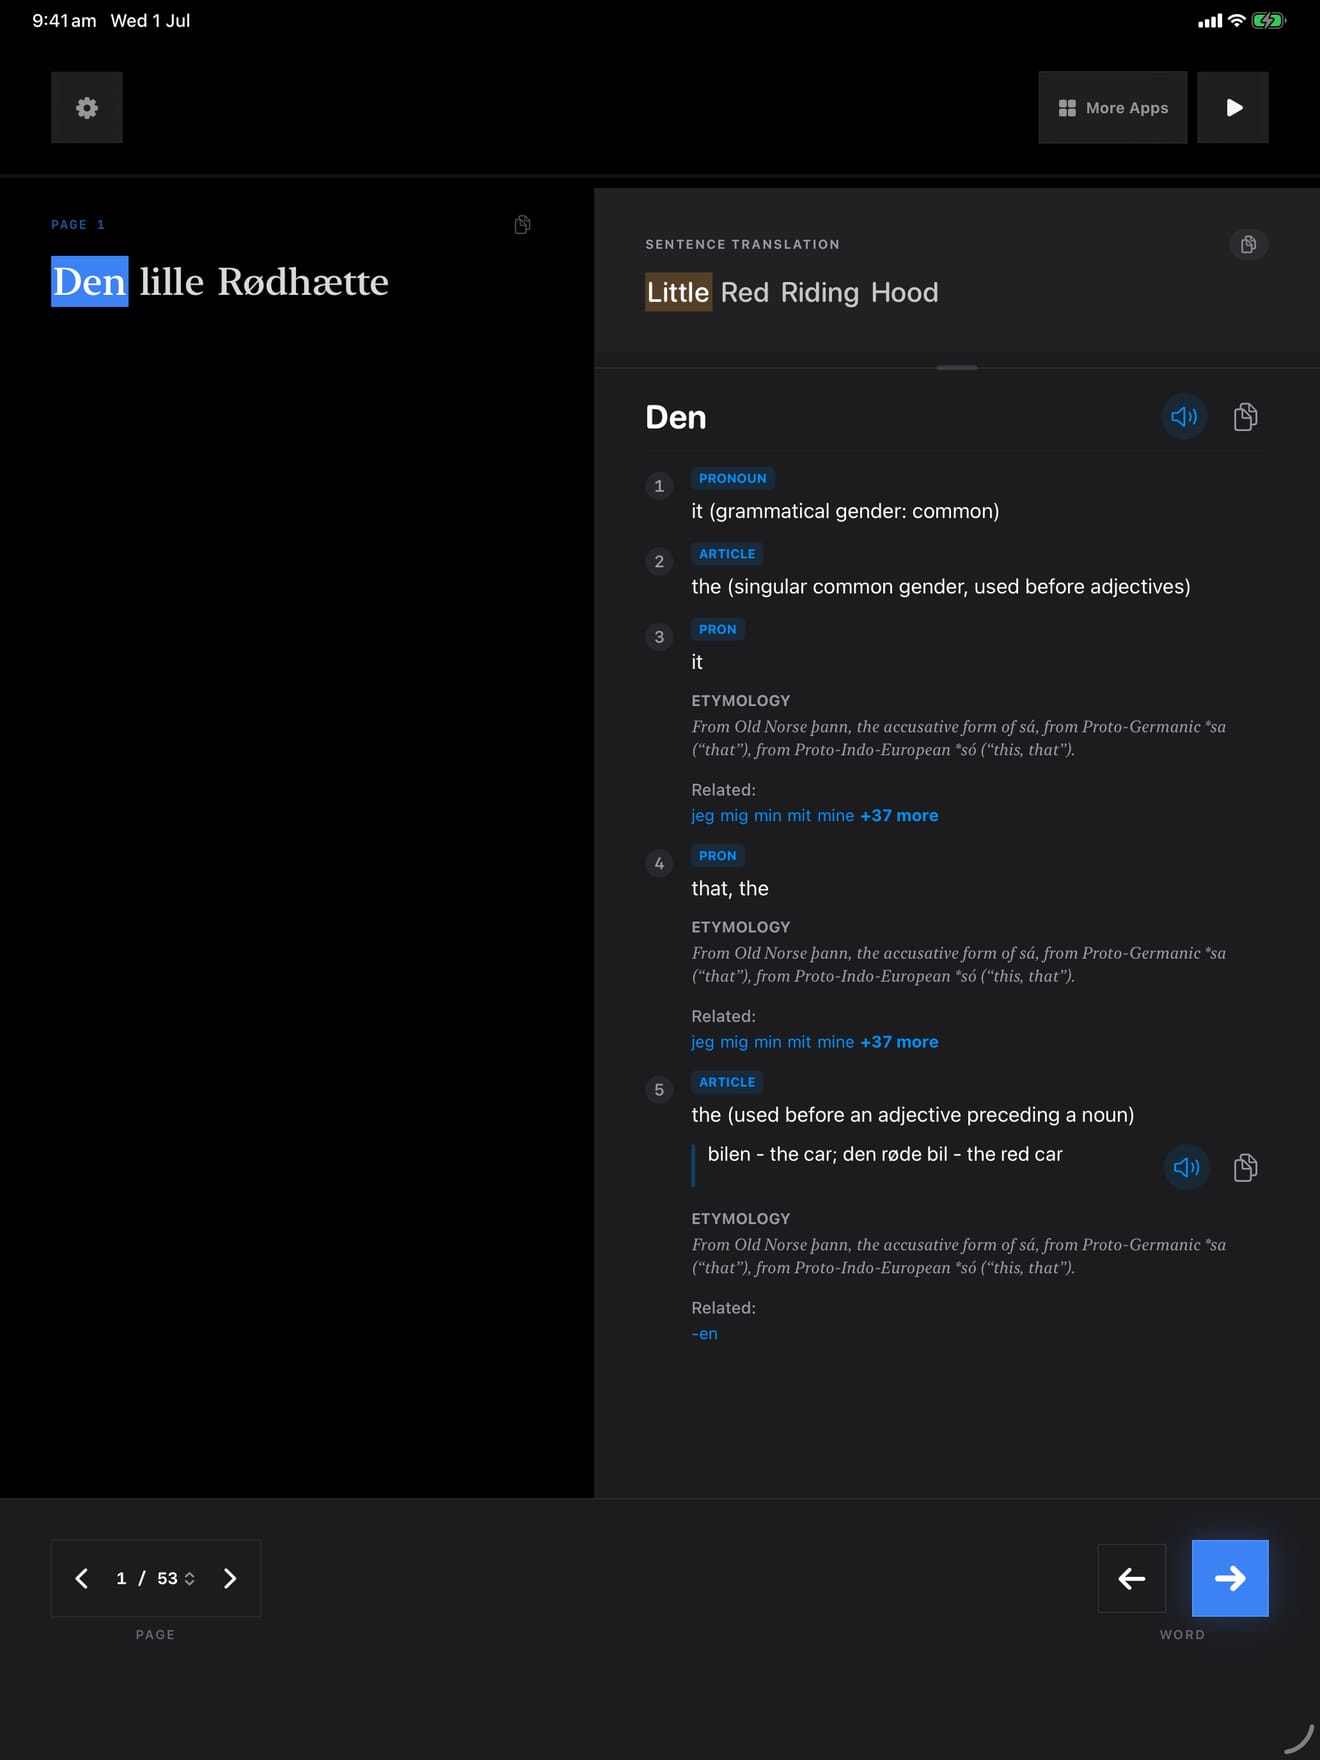
Task: Start playback with the play button
Action: 1233,107
